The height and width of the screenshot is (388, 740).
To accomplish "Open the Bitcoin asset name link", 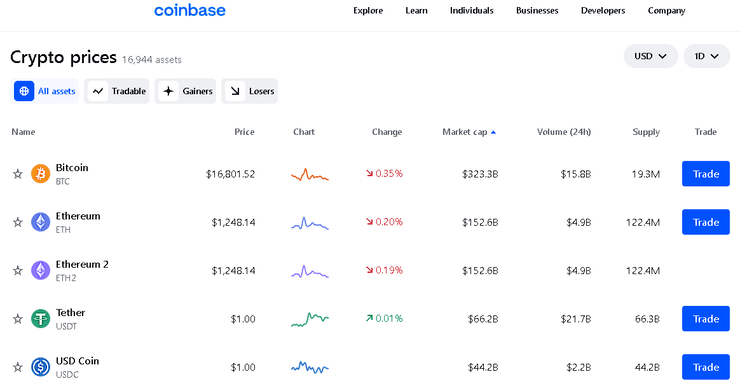I will point(72,168).
